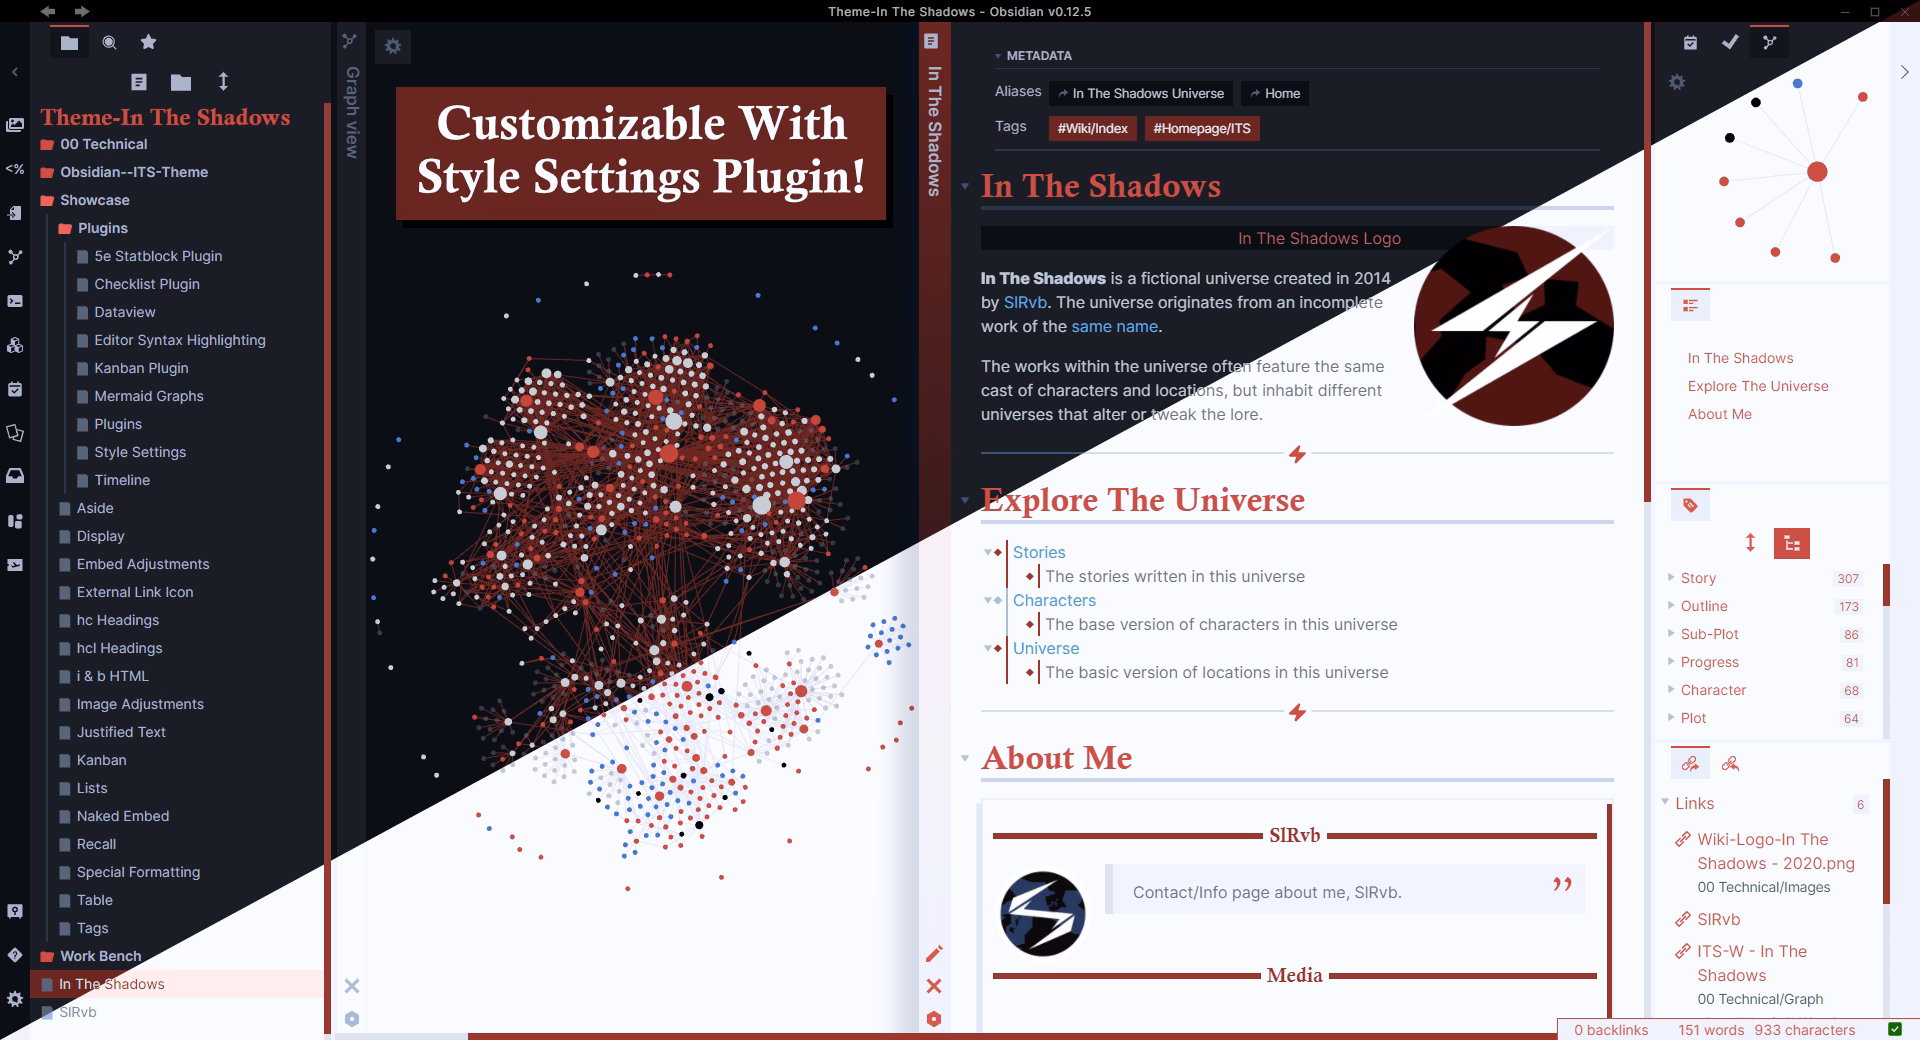The image size is (1920, 1040).
Task: Open the Graph view settings gear
Action: (393, 46)
